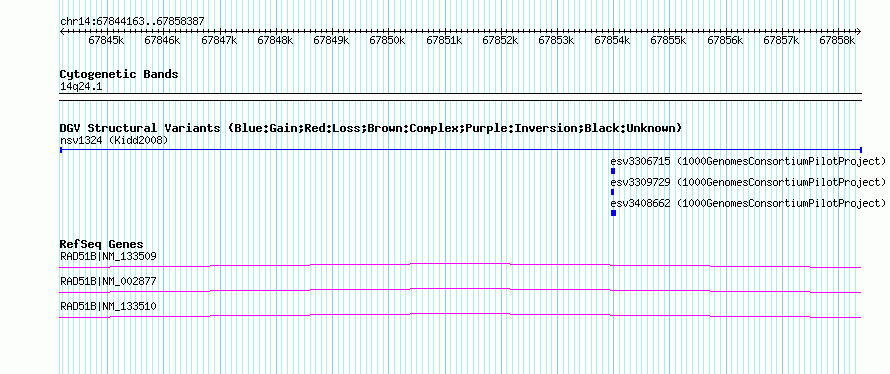This screenshot has height=374, width=890.
Task: Open the RAD51B|NM_133510 gene label
Action: (x=108, y=306)
